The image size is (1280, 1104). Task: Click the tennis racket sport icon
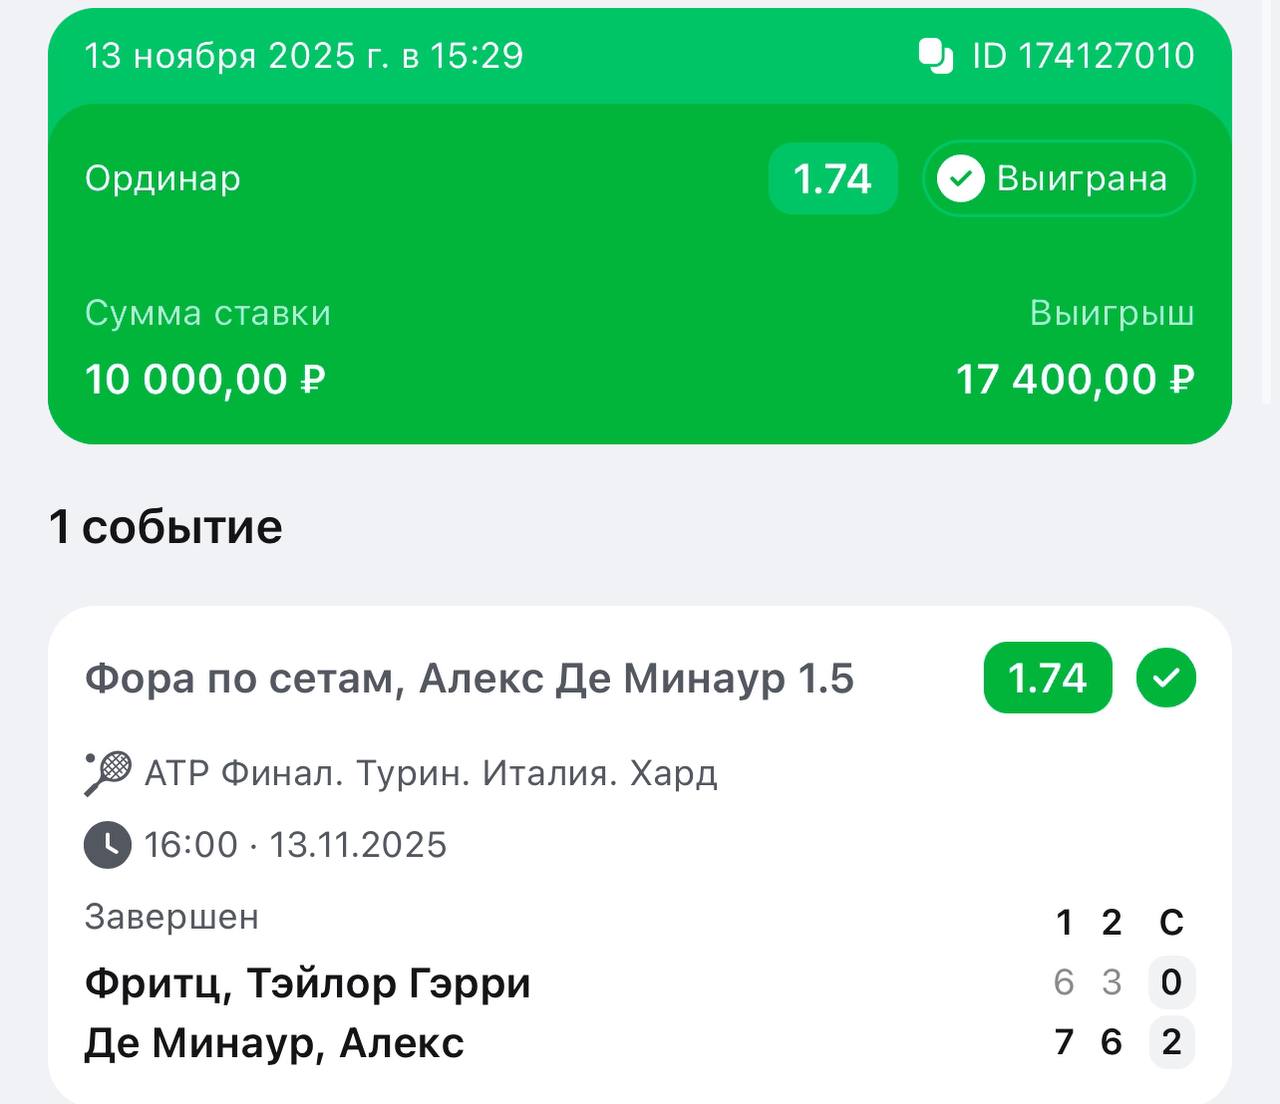click(x=108, y=773)
